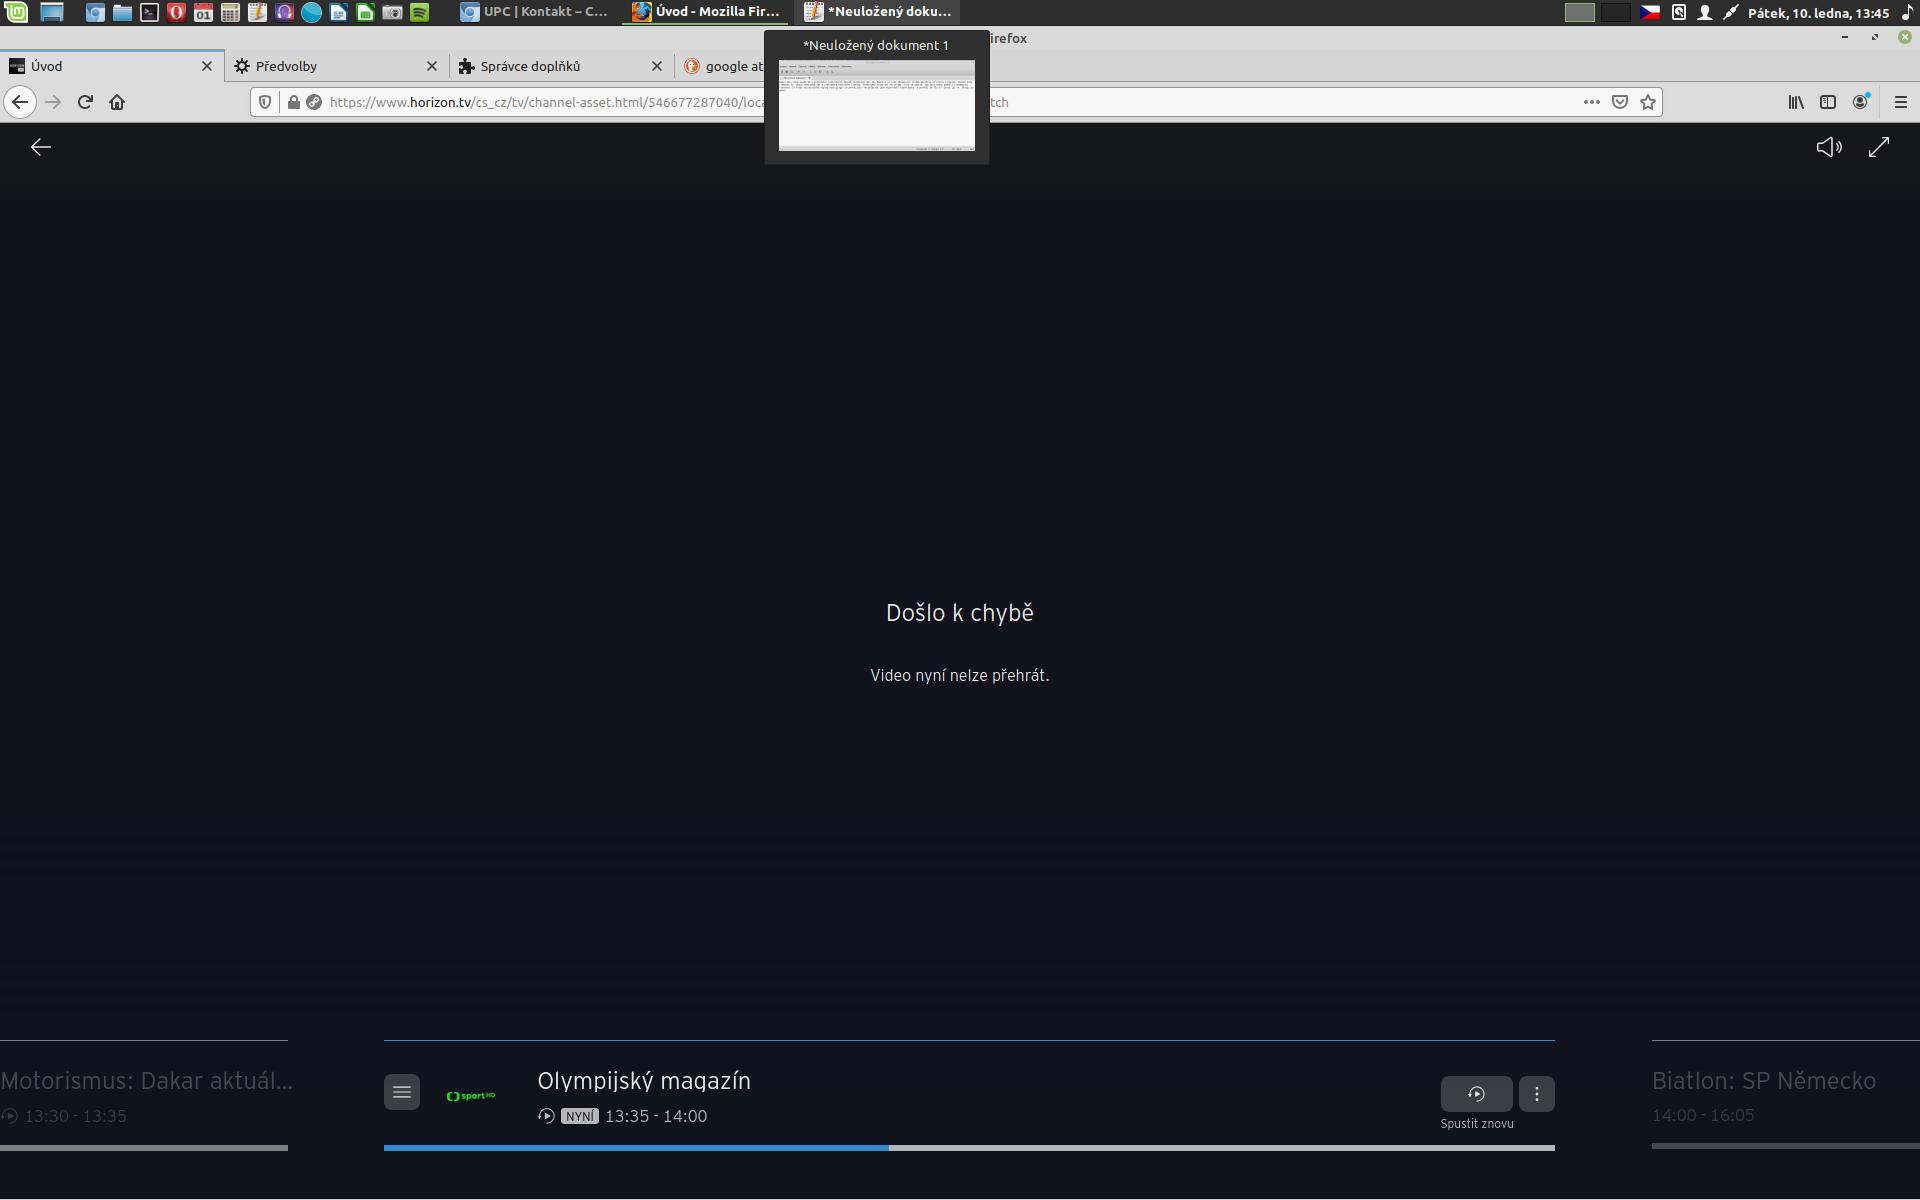Click the programme progress bar

968,1148
